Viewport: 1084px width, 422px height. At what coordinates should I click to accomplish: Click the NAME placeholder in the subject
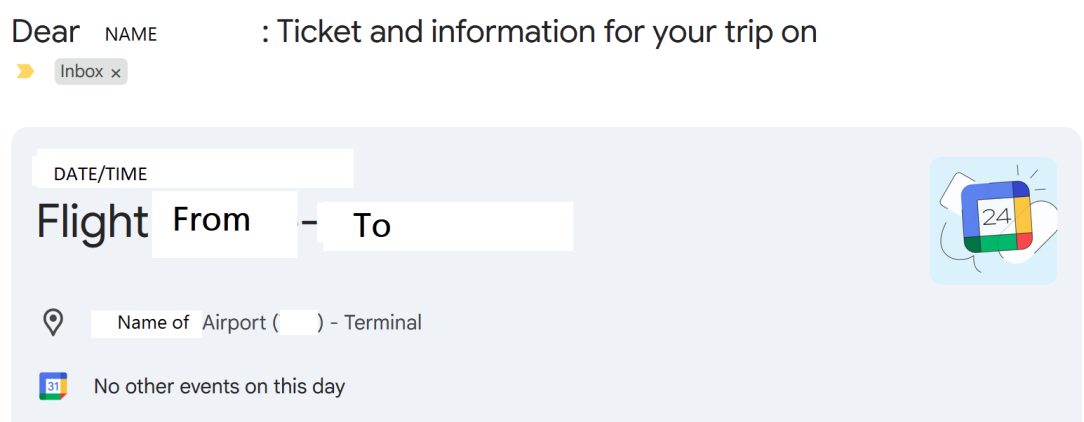click(131, 34)
